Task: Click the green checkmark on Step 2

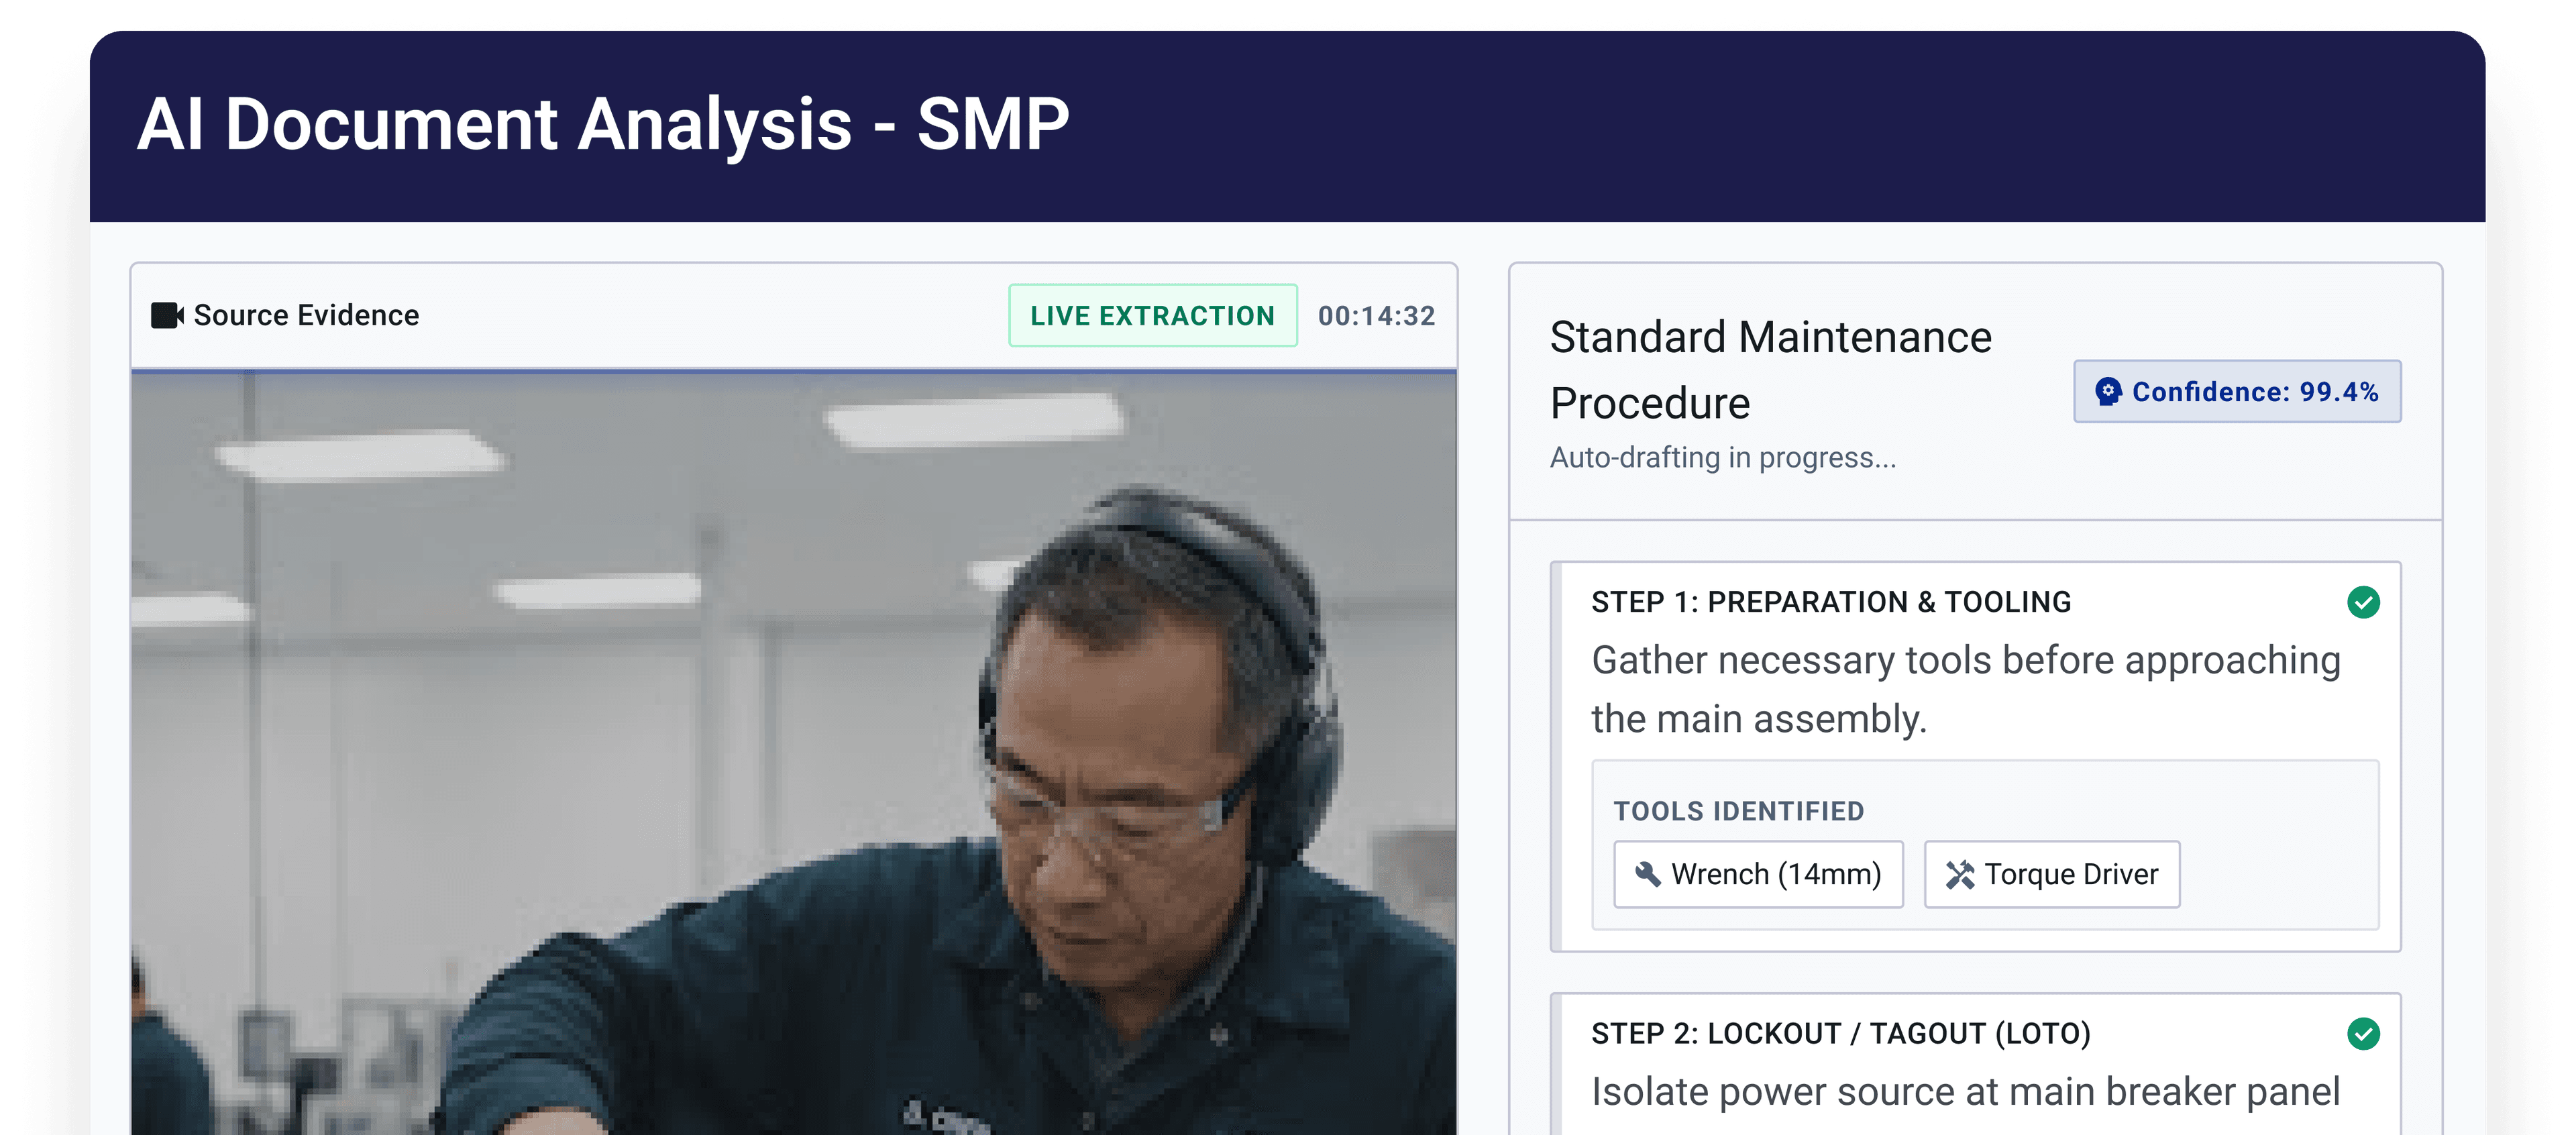Action: (2363, 1033)
